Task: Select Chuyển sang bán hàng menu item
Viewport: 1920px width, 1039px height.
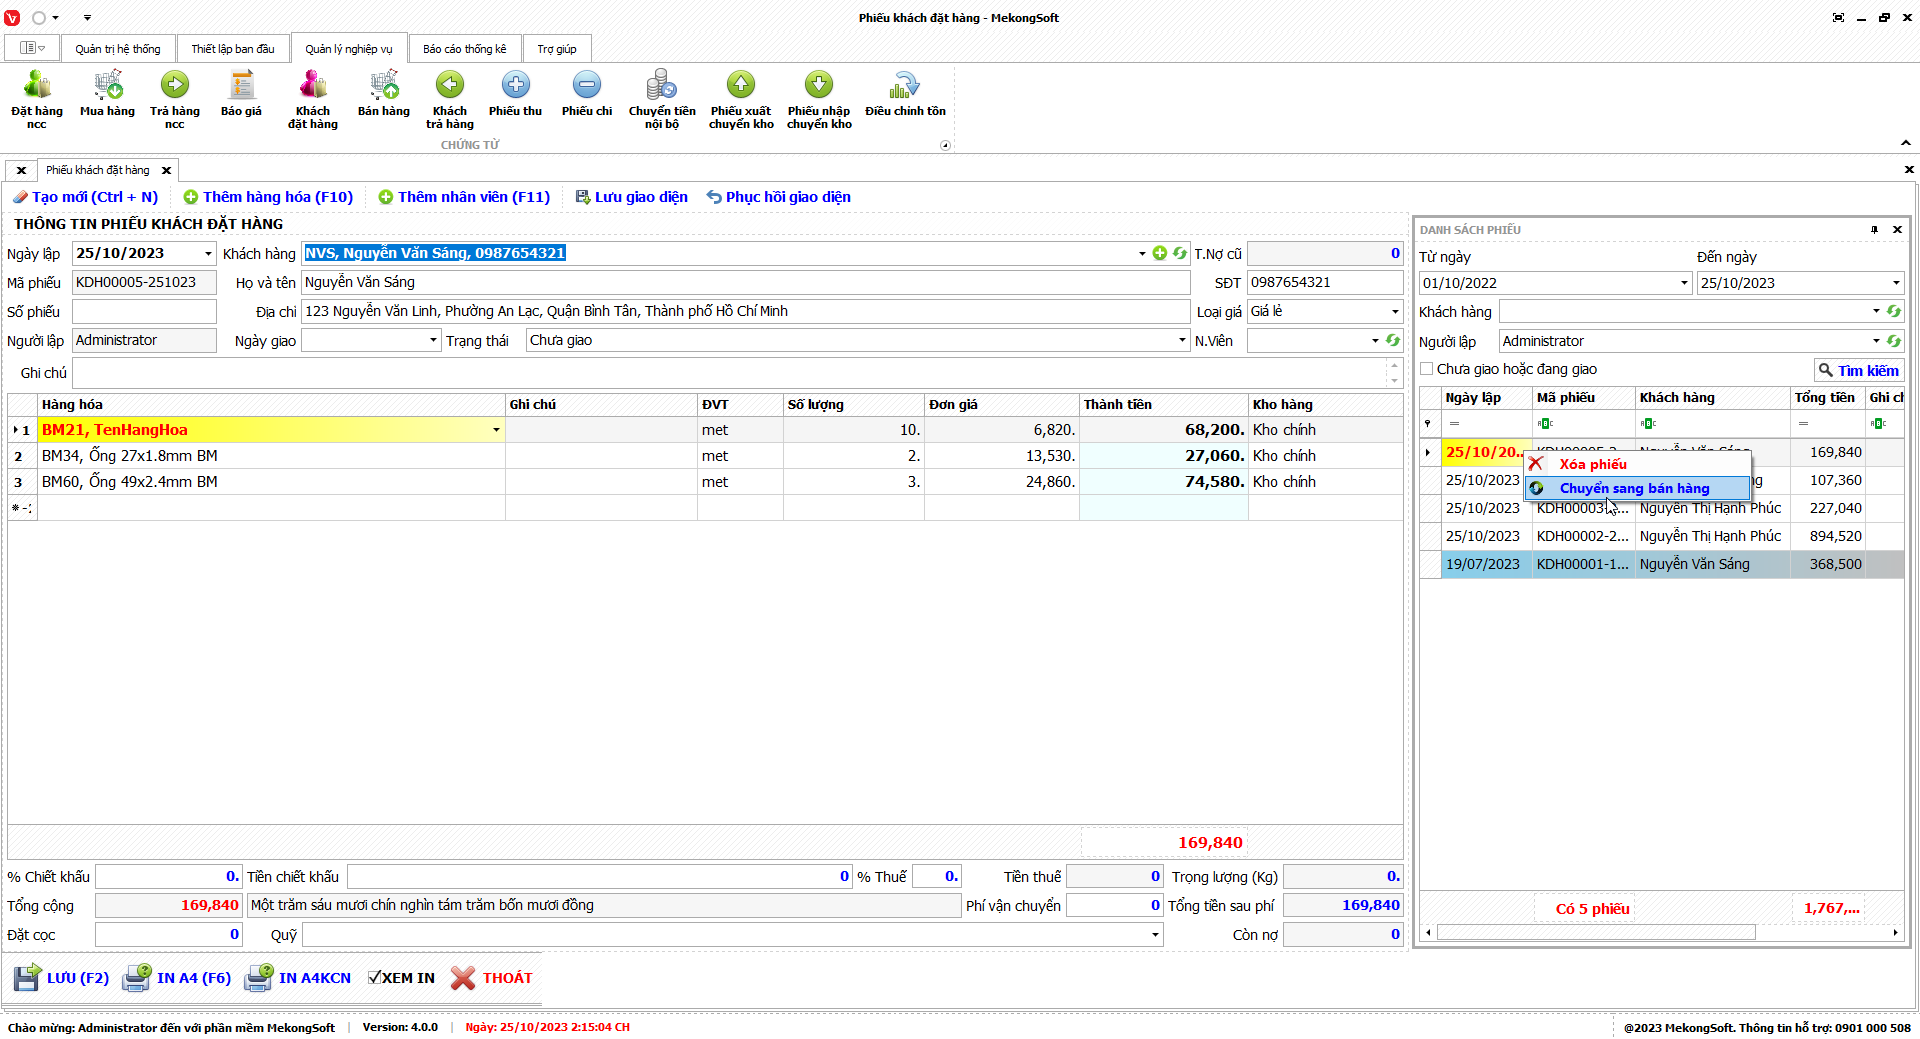Action: (1634, 488)
